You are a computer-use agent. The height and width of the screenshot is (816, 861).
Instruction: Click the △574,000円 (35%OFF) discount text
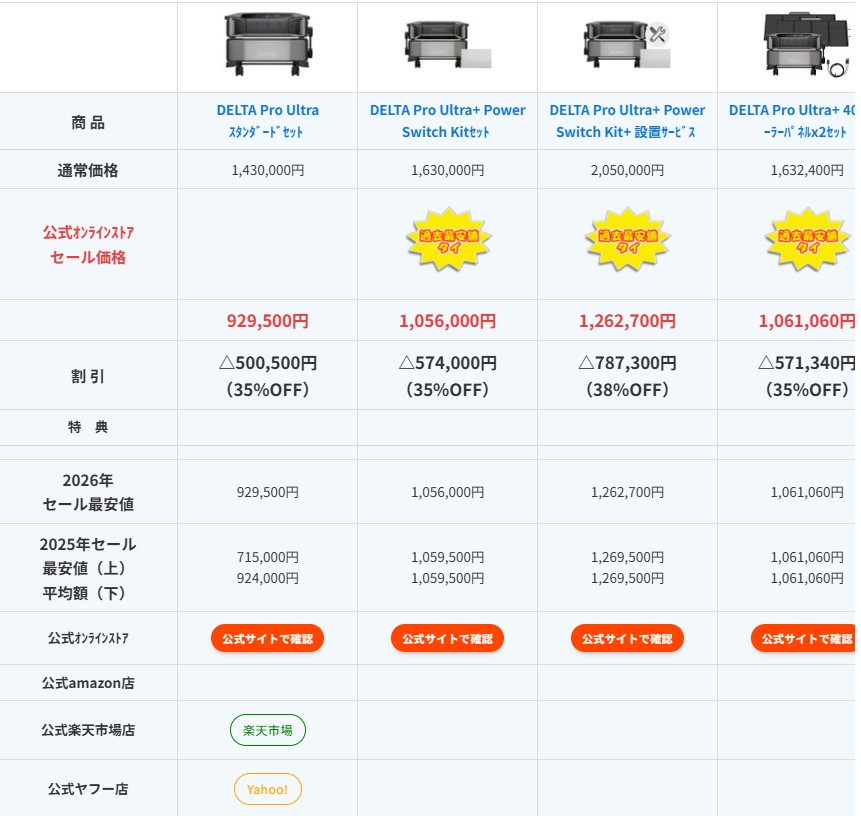click(447, 376)
